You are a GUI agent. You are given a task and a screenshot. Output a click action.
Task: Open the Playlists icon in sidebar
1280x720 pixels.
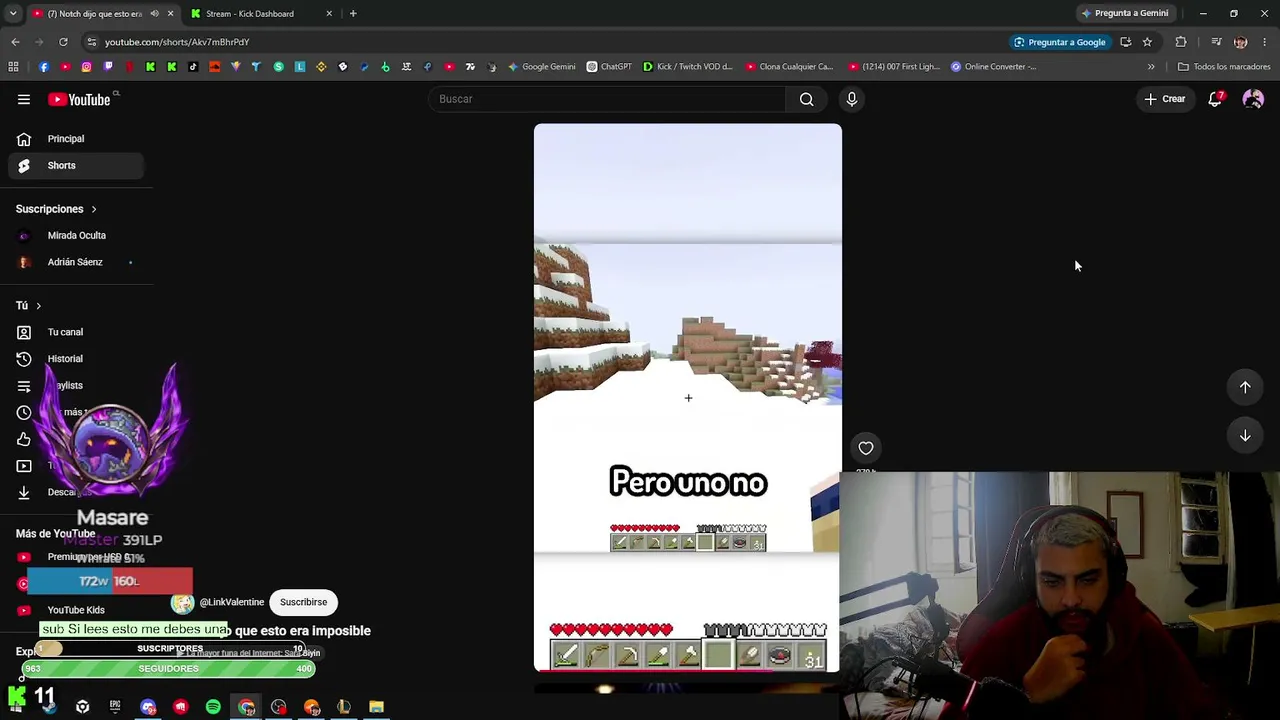(x=24, y=386)
